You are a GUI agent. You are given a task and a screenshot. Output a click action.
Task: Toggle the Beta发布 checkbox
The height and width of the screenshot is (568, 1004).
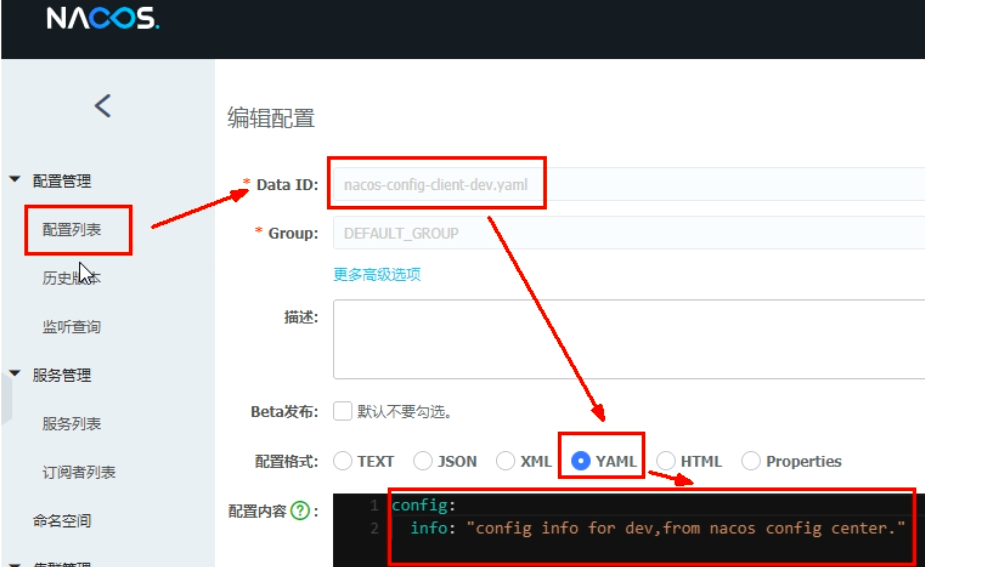[x=343, y=411]
